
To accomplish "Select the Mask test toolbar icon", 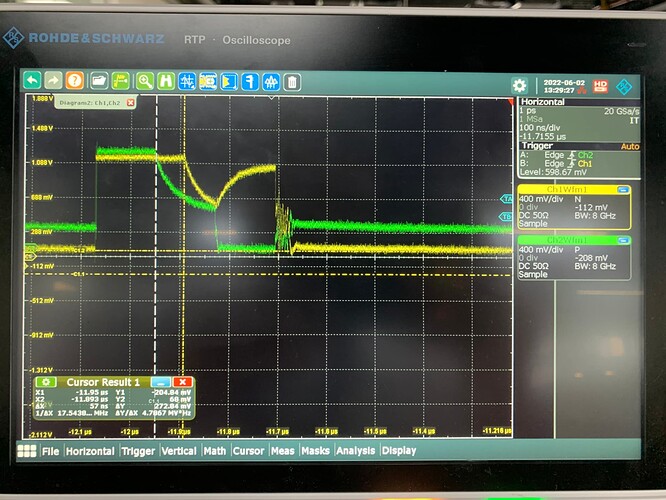I will (229, 82).
